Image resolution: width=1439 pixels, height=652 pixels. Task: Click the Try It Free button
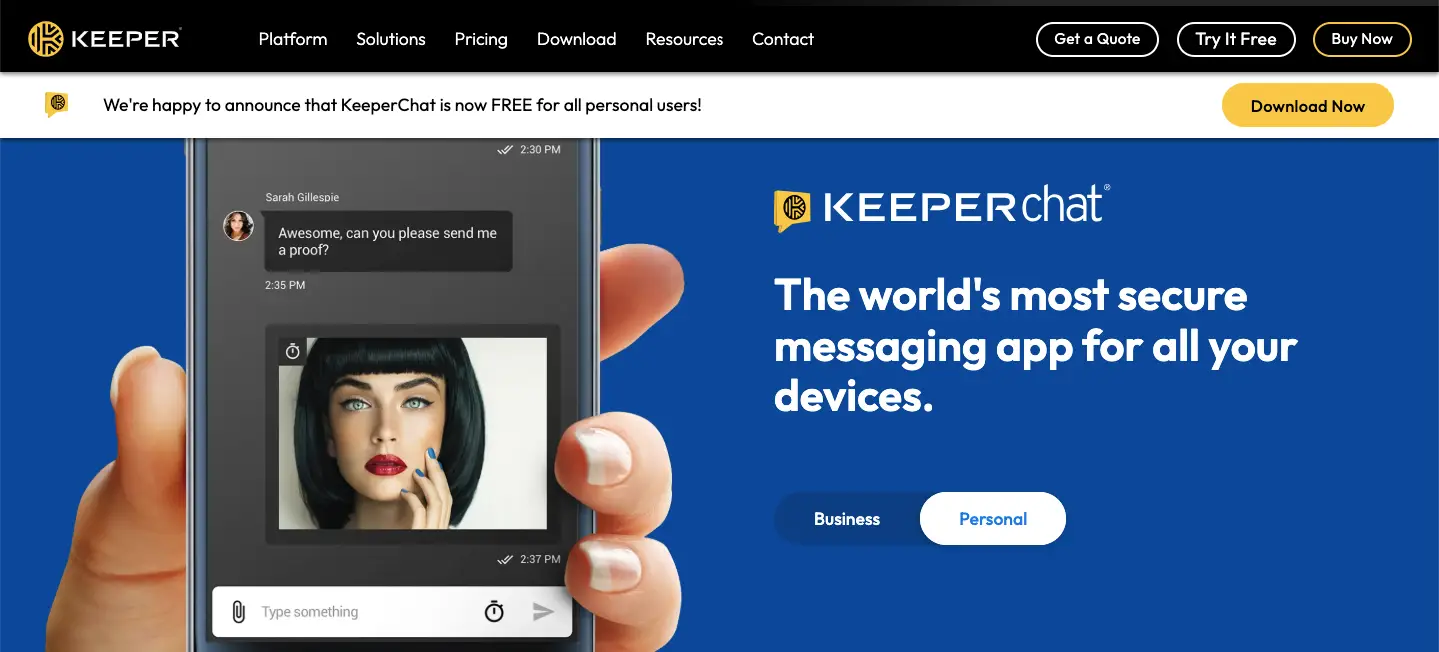coord(1236,39)
